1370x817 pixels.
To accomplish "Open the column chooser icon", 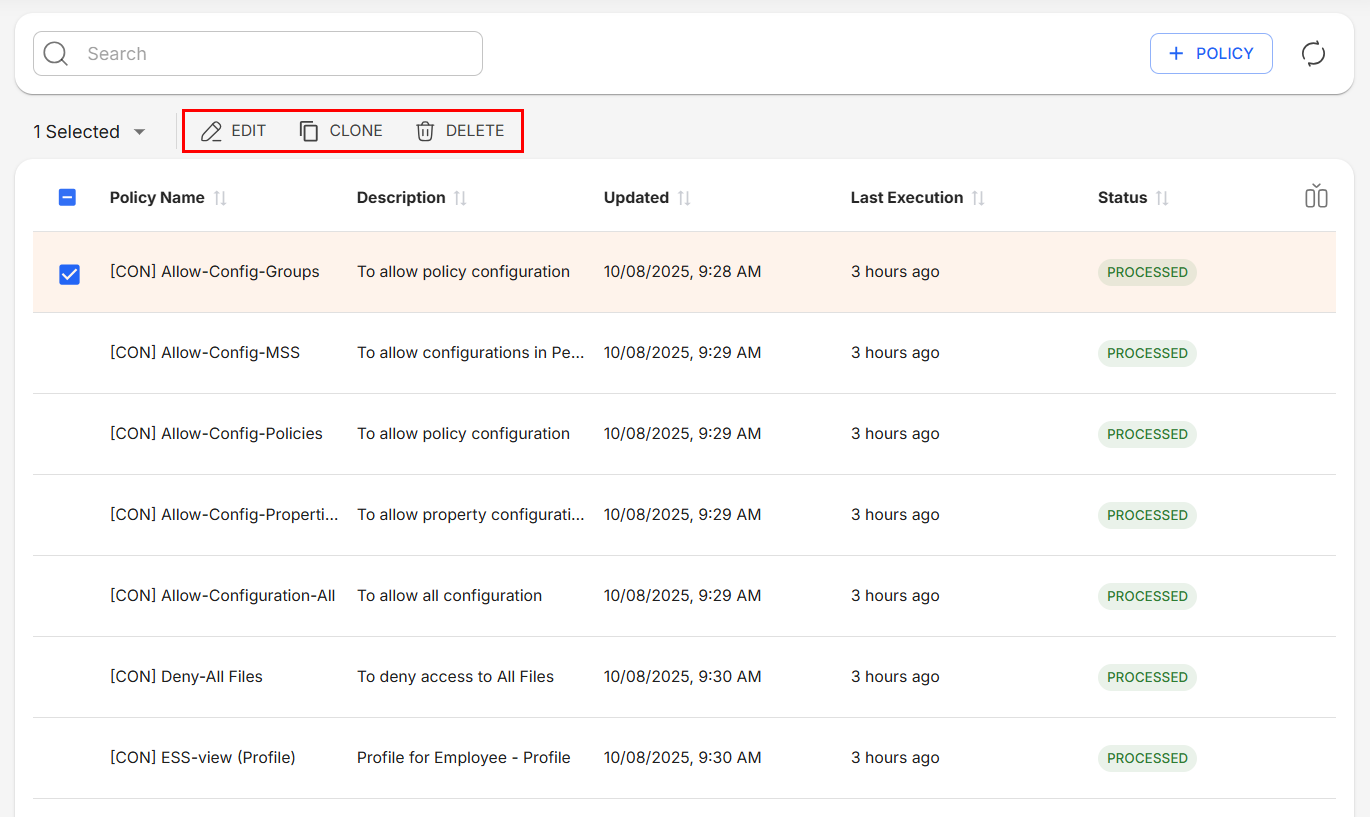I will (x=1316, y=197).
